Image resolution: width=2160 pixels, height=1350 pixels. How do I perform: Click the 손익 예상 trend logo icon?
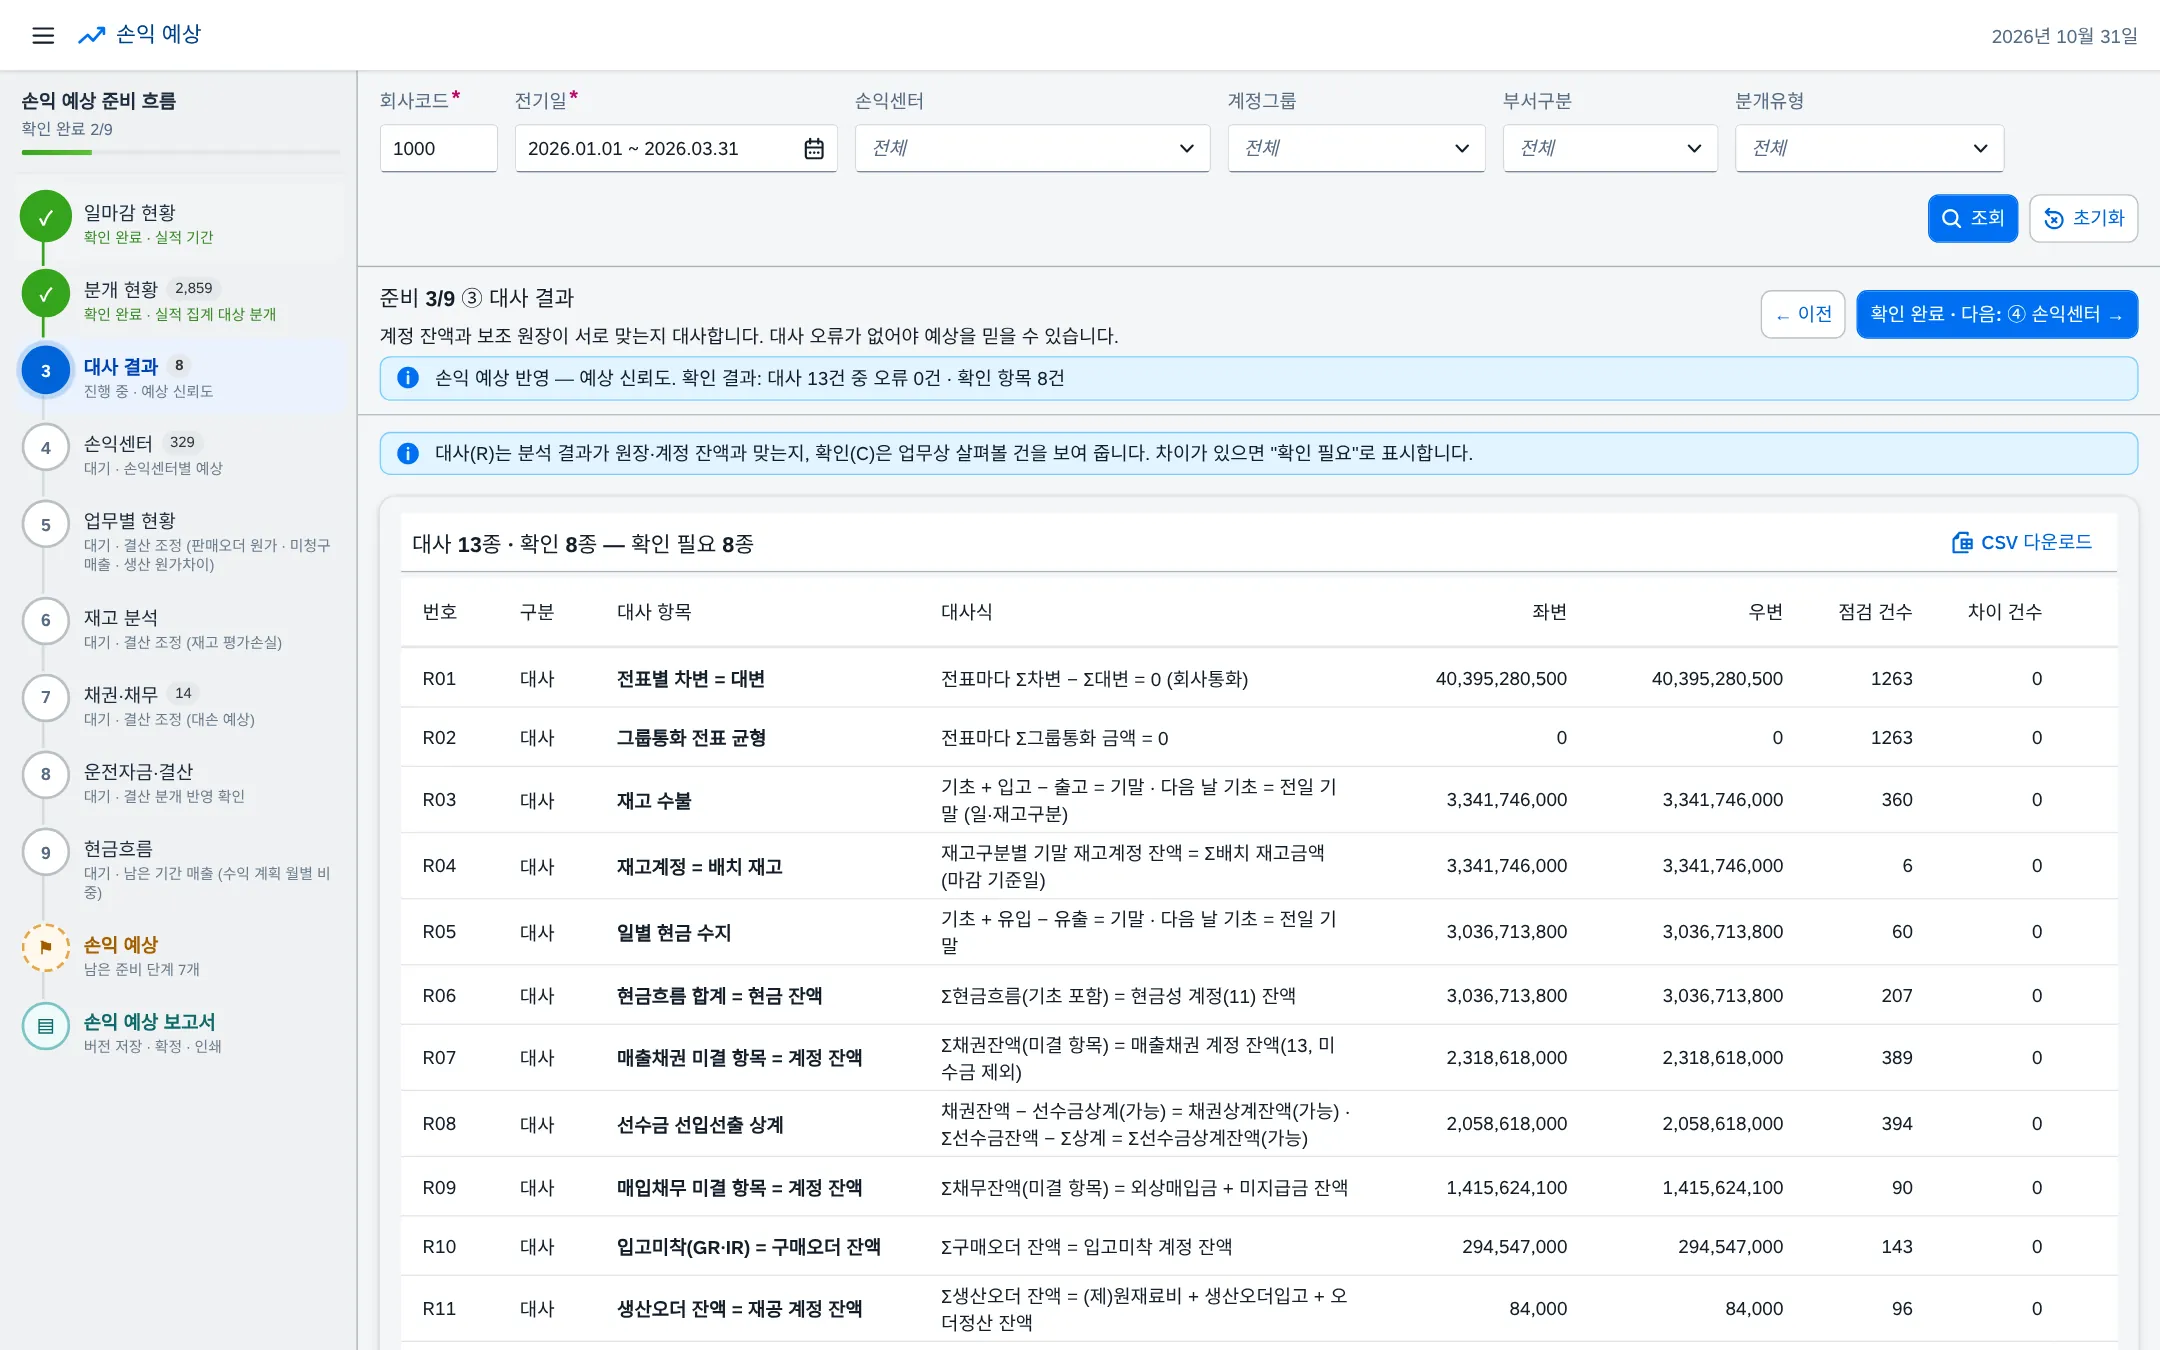pos(92,36)
